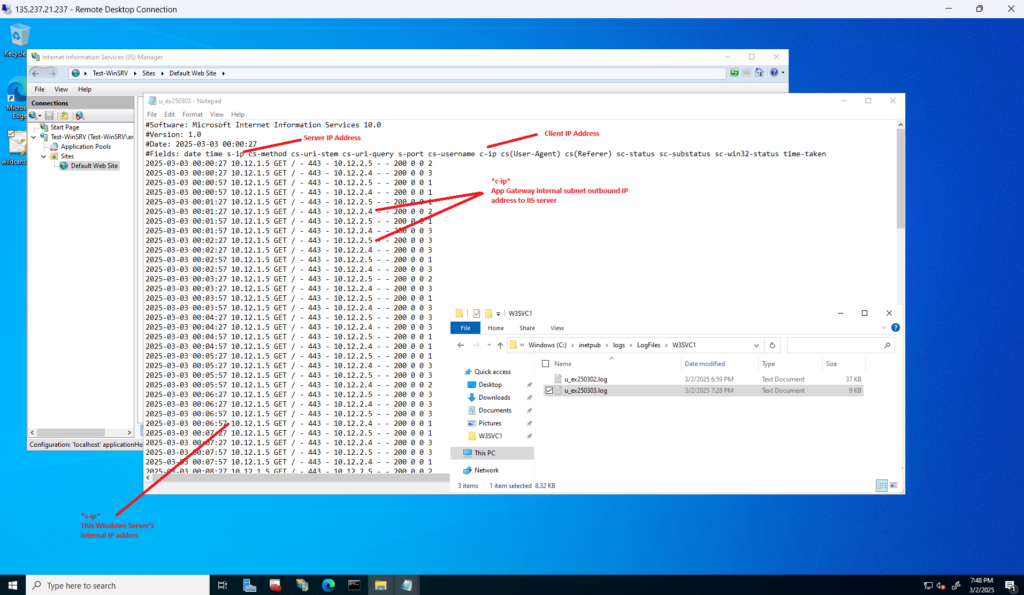
Task: Select Application Pools in the Connections tree
Action: [x=84, y=146]
